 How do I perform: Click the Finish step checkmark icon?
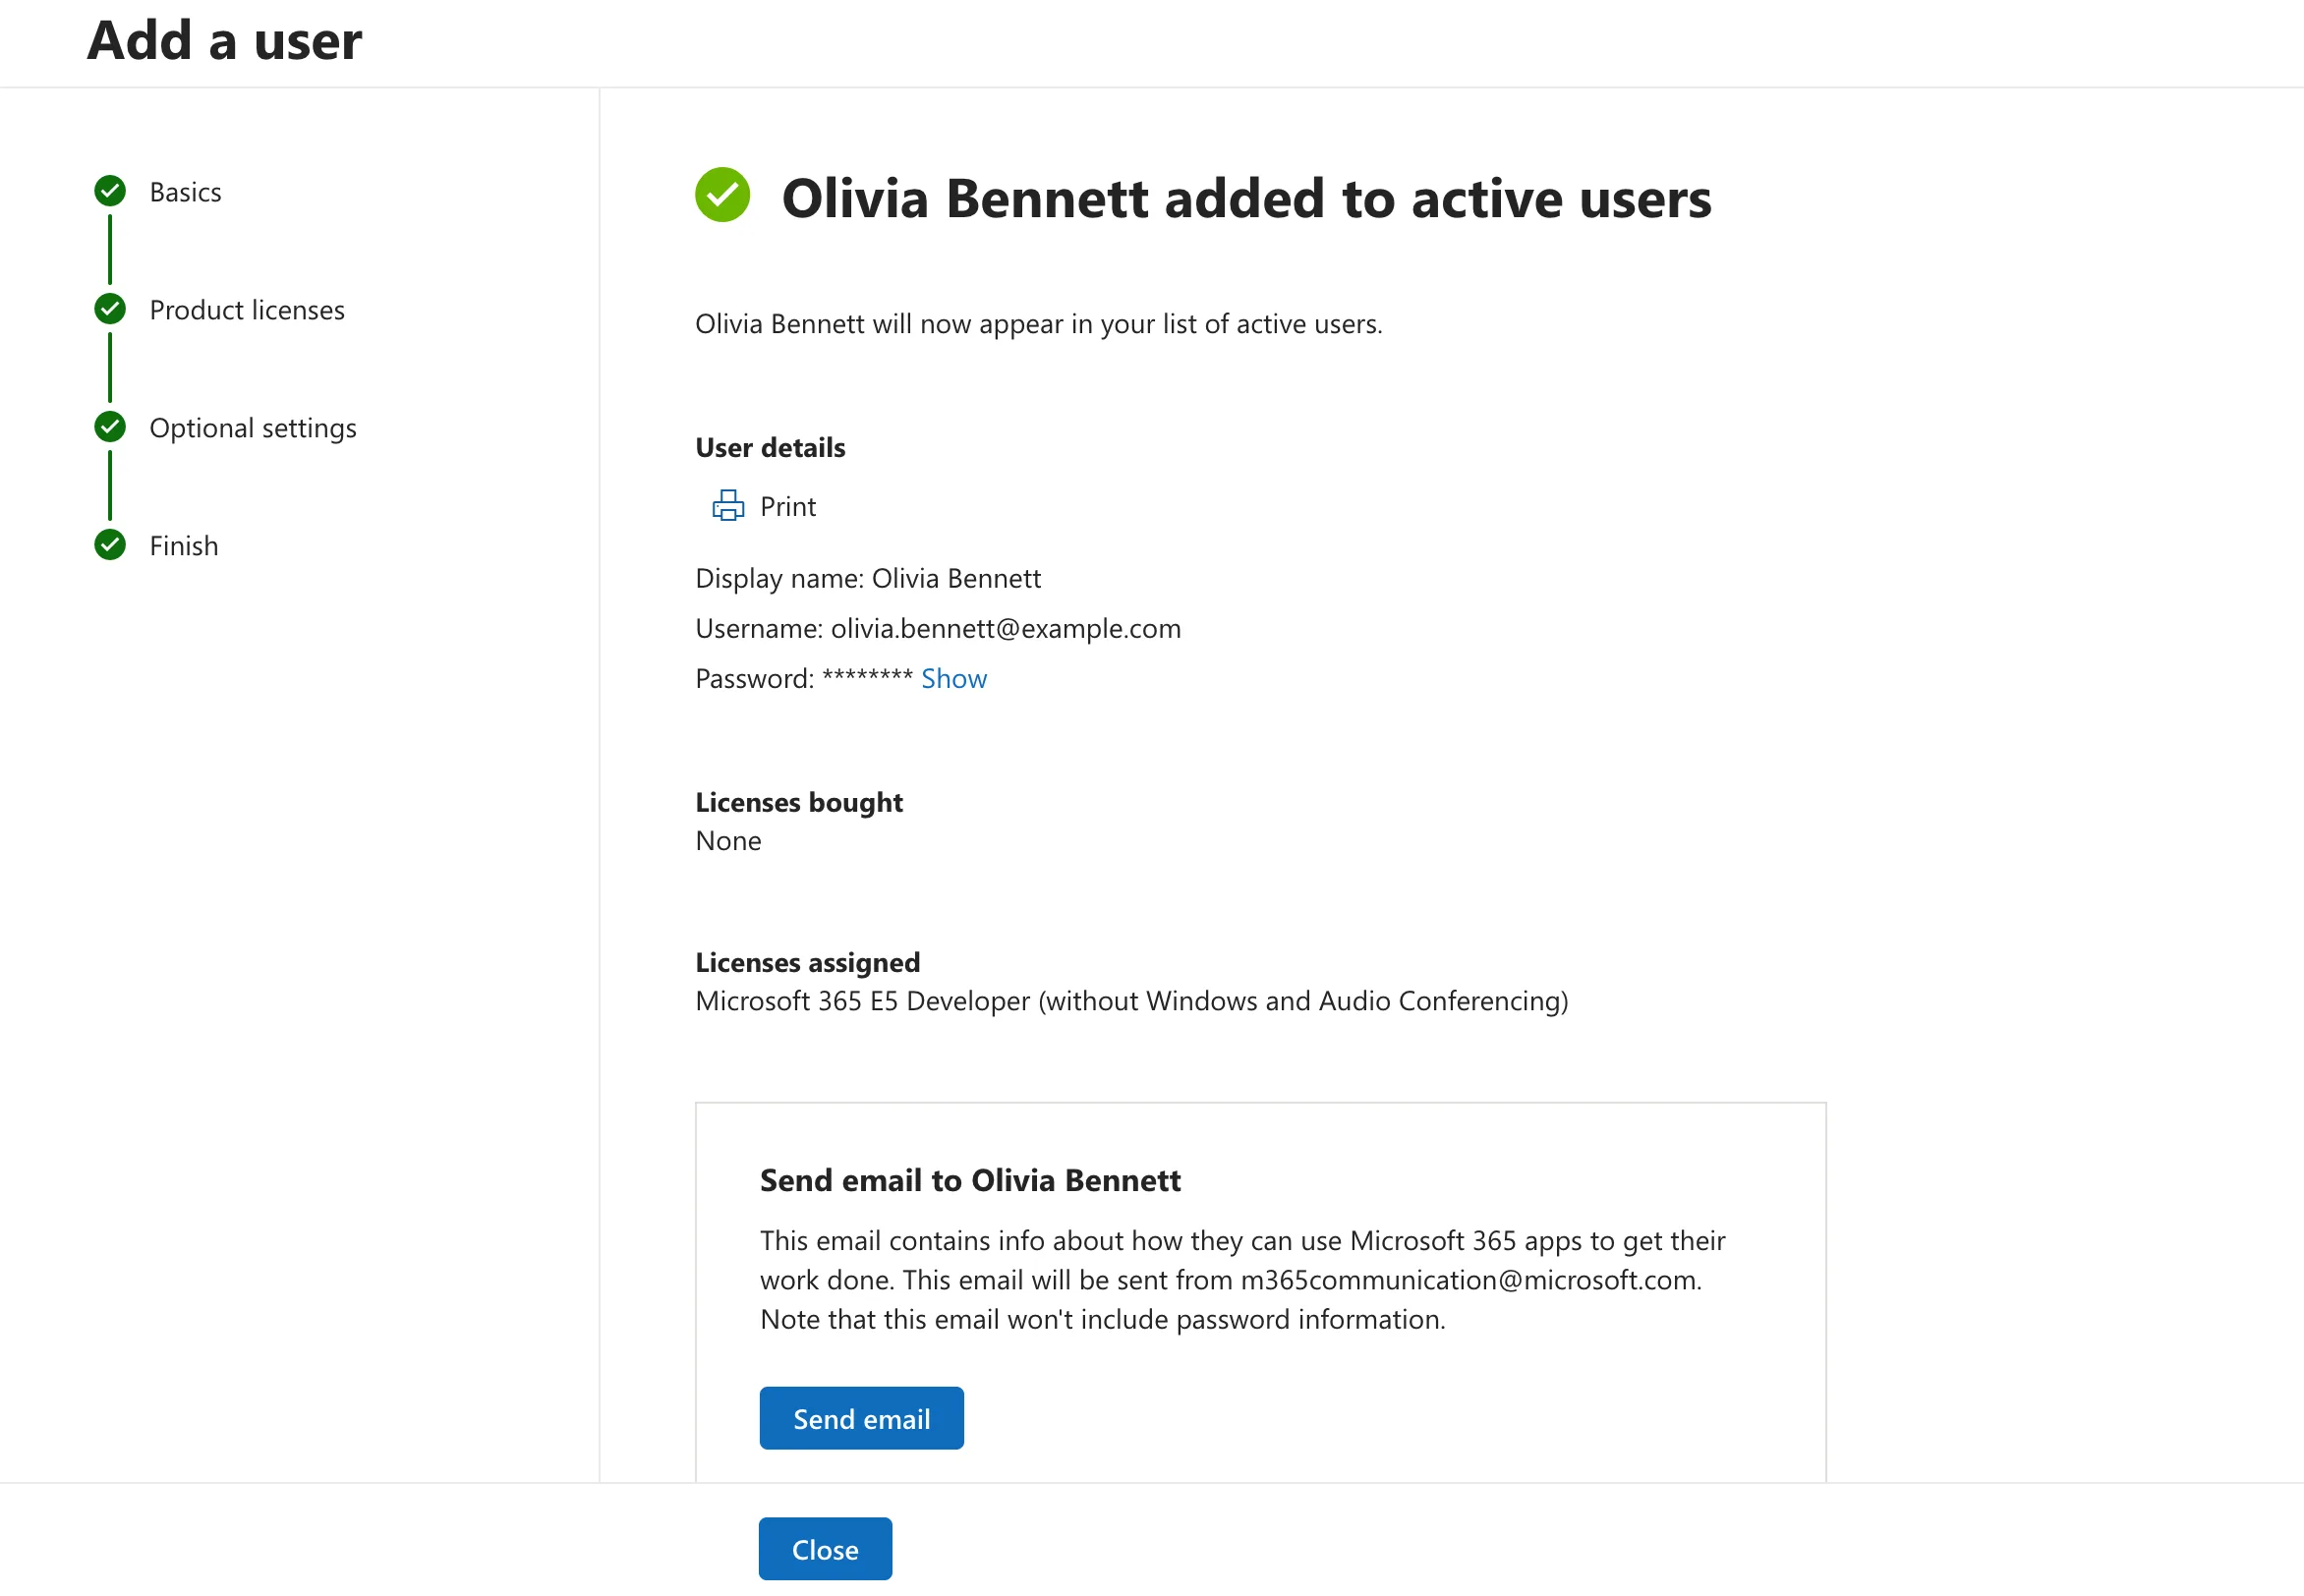(x=110, y=545)
